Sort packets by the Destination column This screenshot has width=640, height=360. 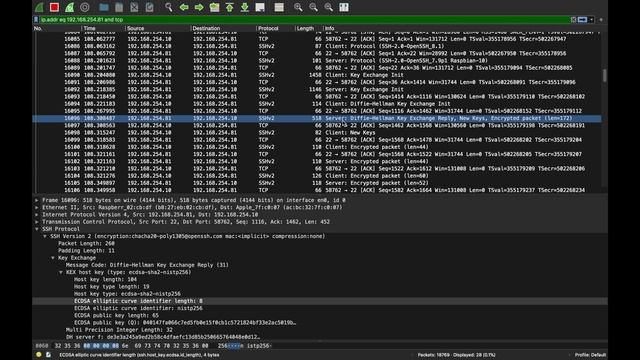click(223, 29)
